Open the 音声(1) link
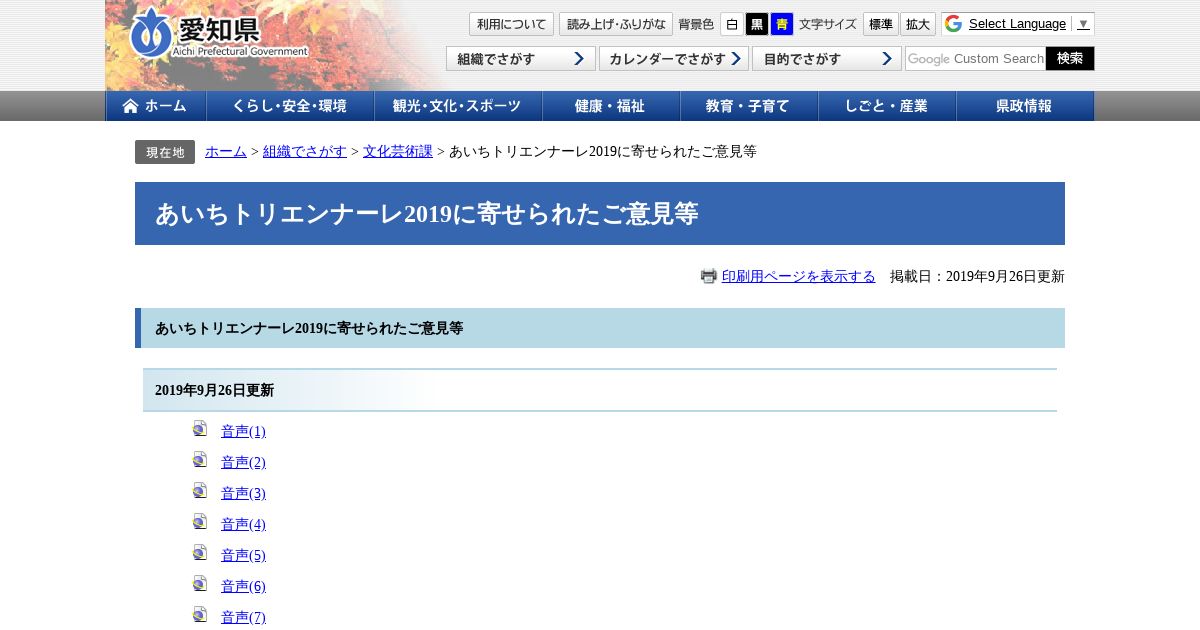This screenshot has height=630, width=1200. pos(243,431)
